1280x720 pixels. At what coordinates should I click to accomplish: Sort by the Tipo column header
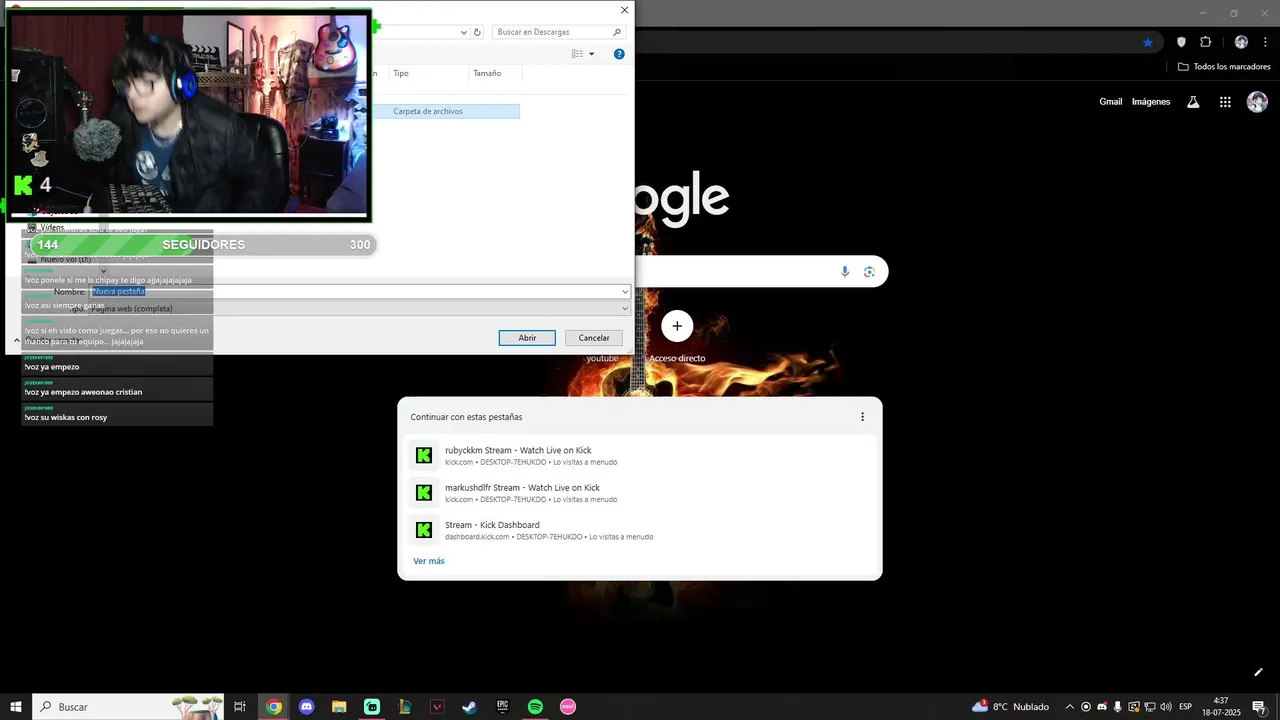[x=401, y=73]
